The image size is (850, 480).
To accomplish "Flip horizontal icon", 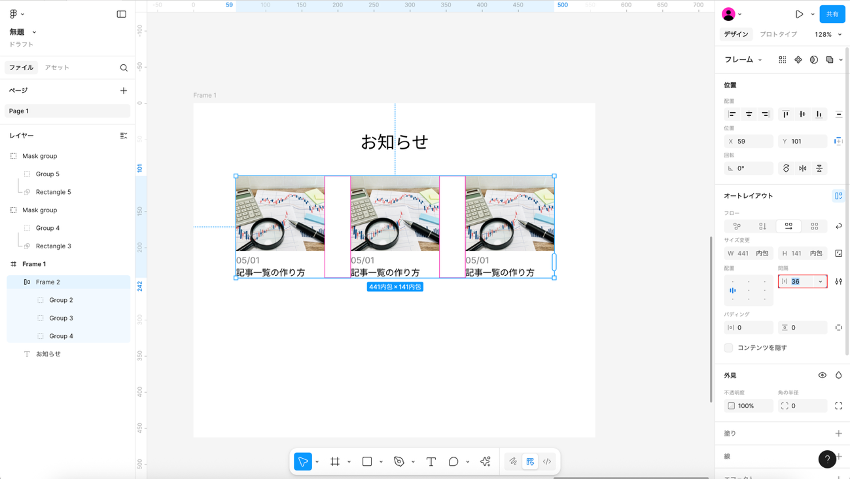I will coord(802,169).
